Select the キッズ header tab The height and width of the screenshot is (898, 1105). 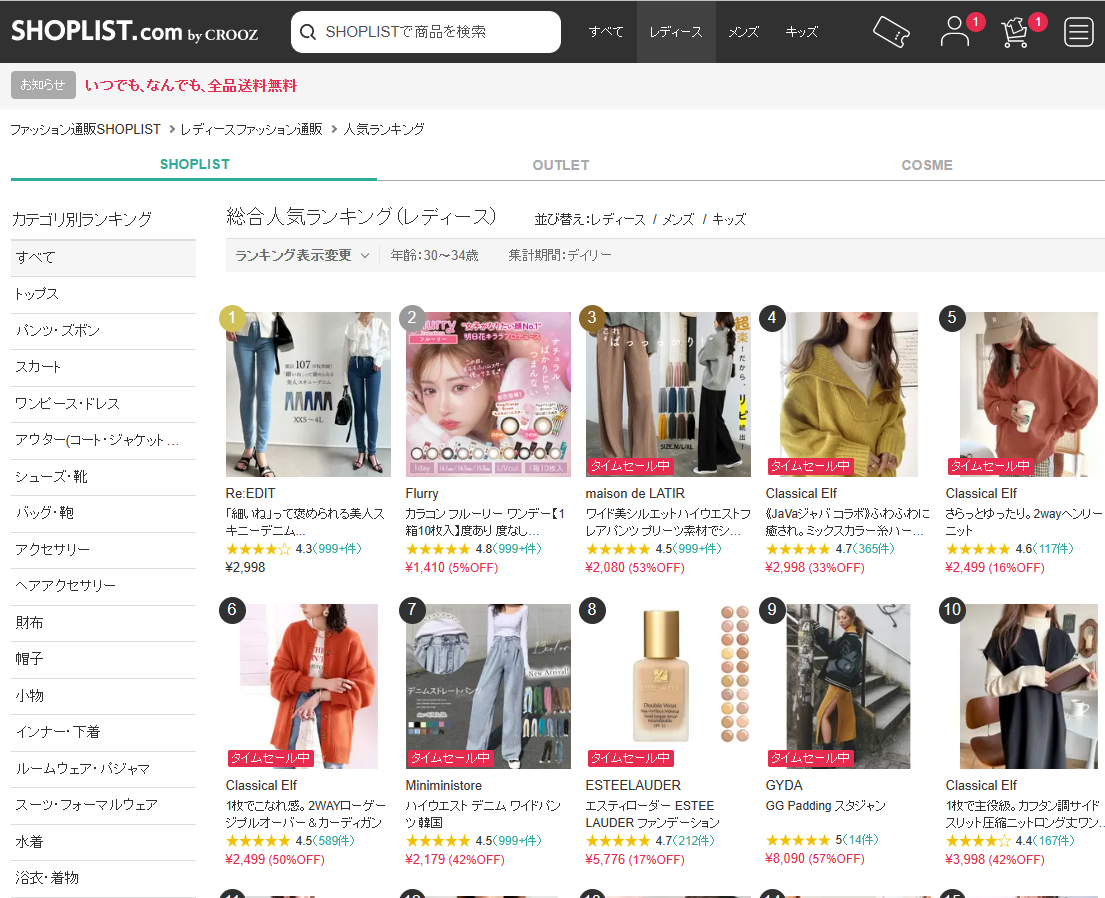(x=802, y=32)
